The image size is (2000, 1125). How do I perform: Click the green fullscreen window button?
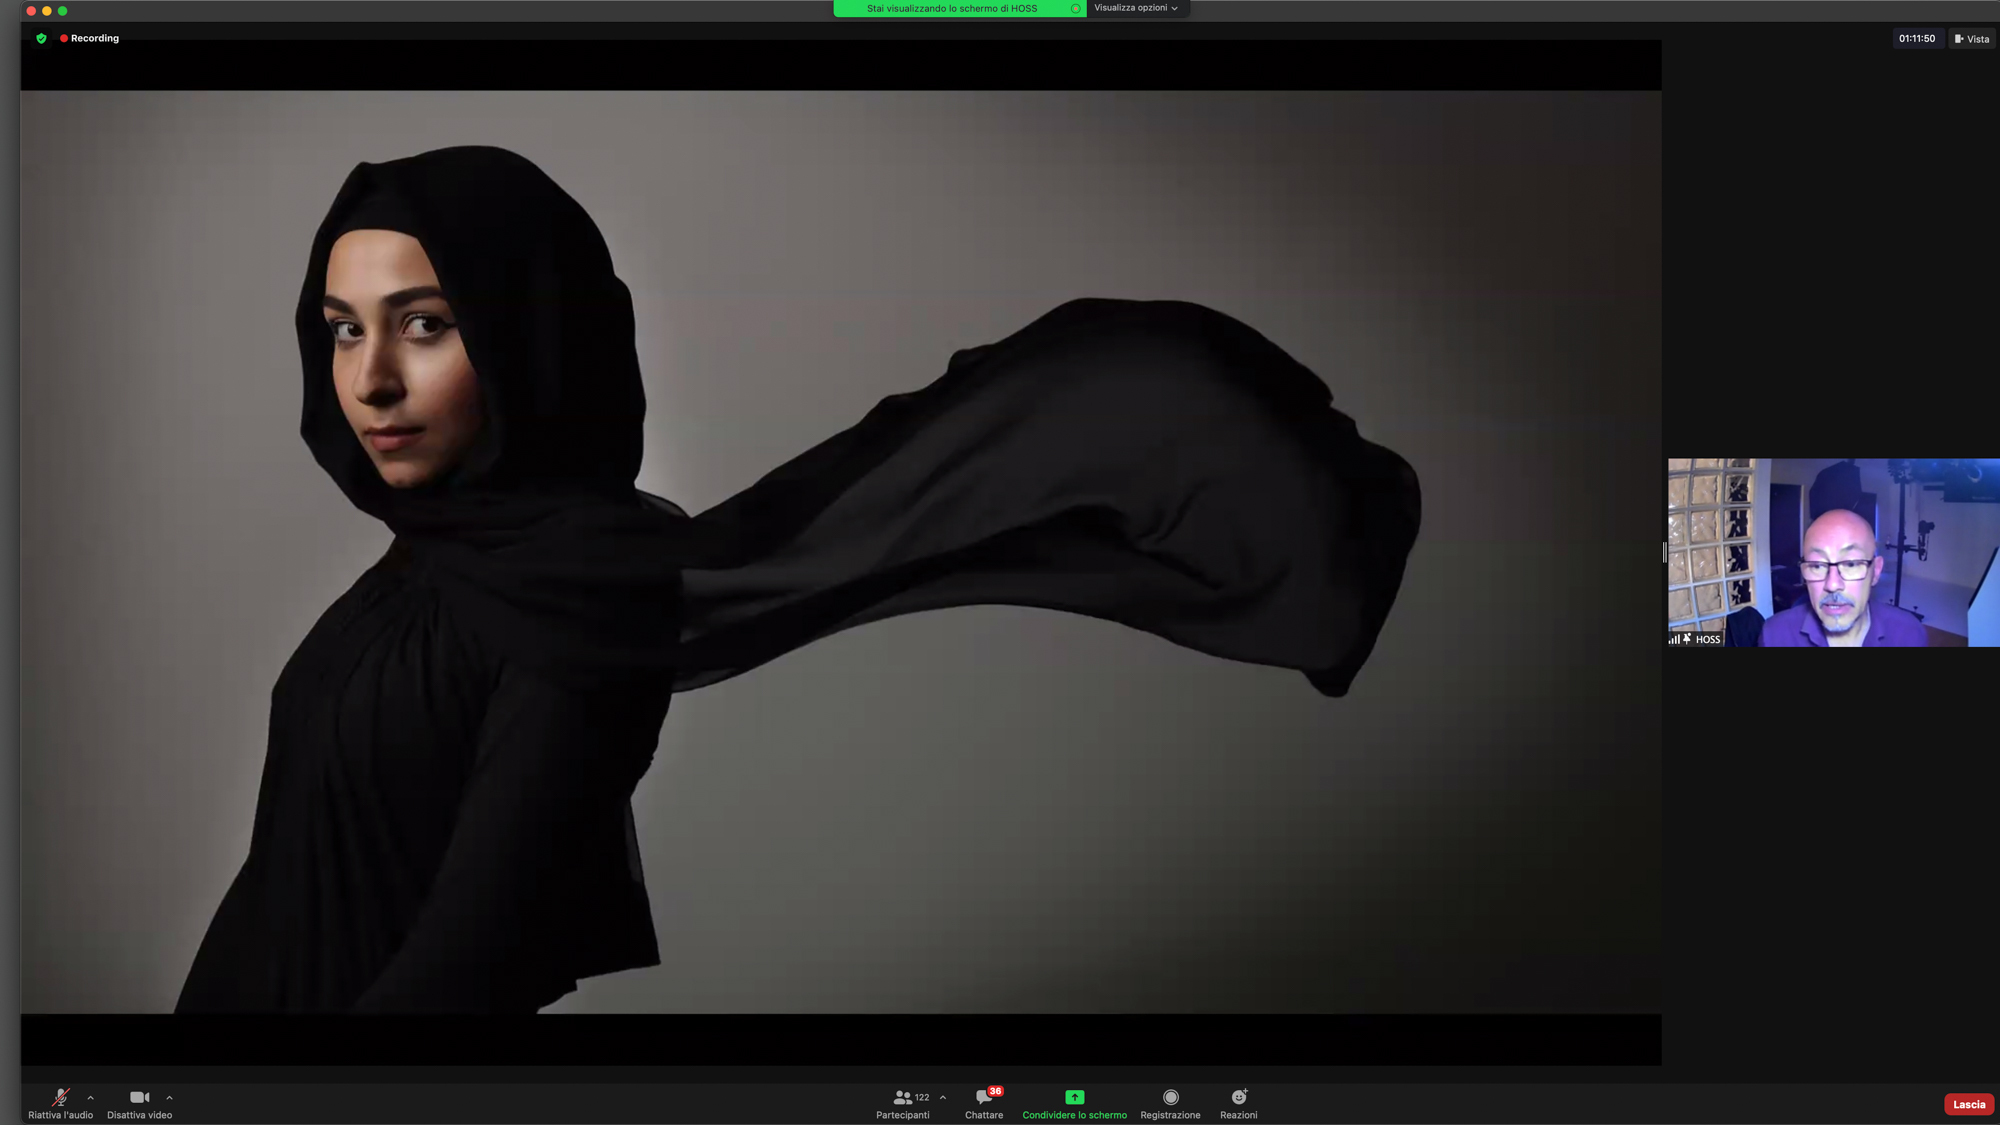62,11
